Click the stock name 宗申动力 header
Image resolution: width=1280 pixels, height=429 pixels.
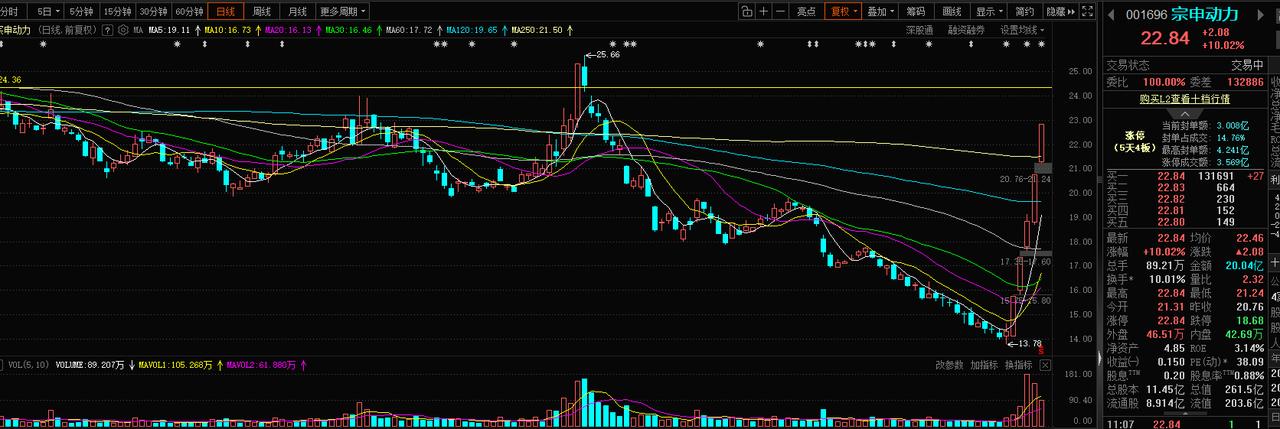(x=1204, y=14)
